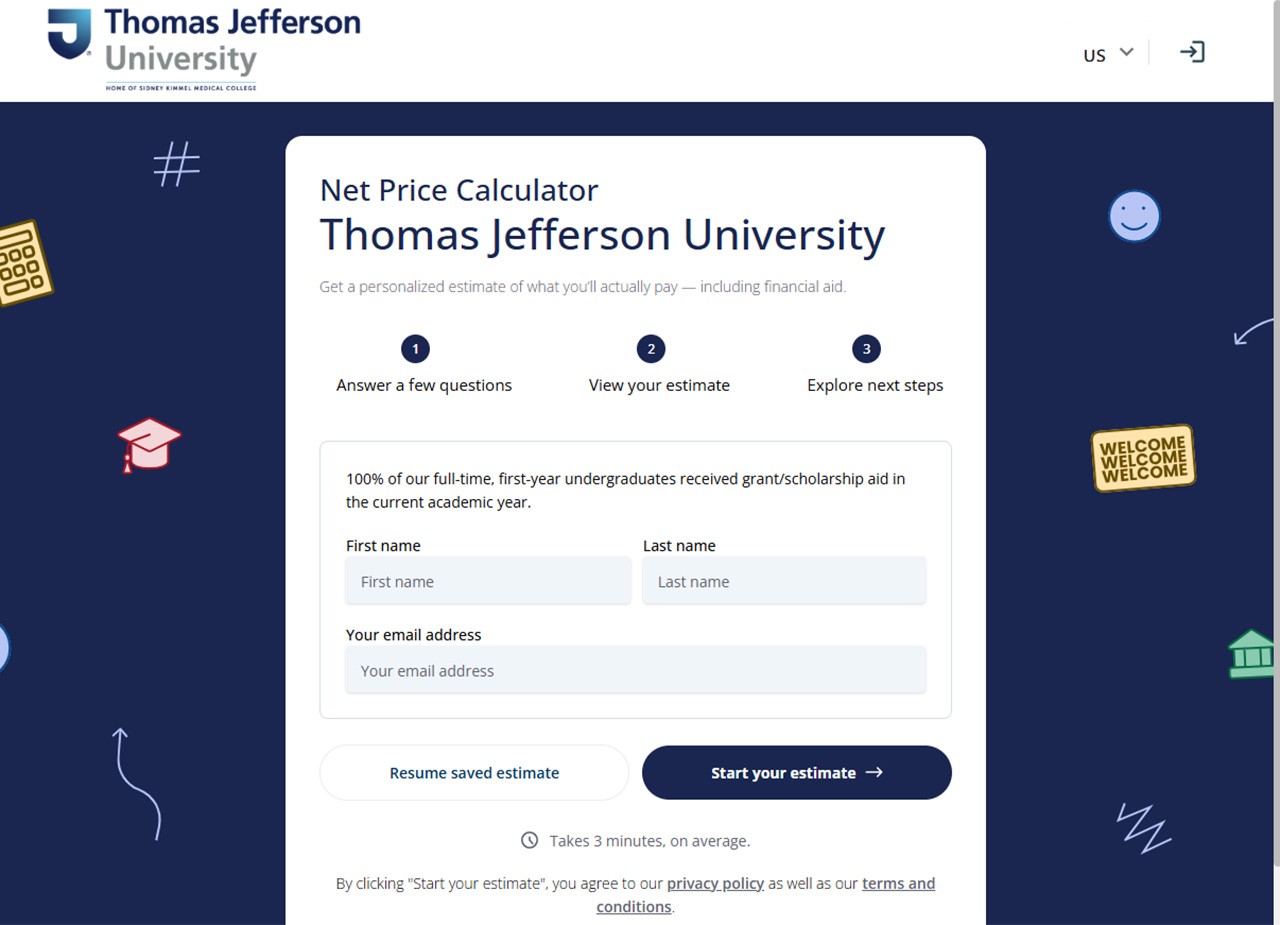The width and height of the screenshot is (1280, 925).
Task: Open the privacy policy link
Action: point(715,883)
